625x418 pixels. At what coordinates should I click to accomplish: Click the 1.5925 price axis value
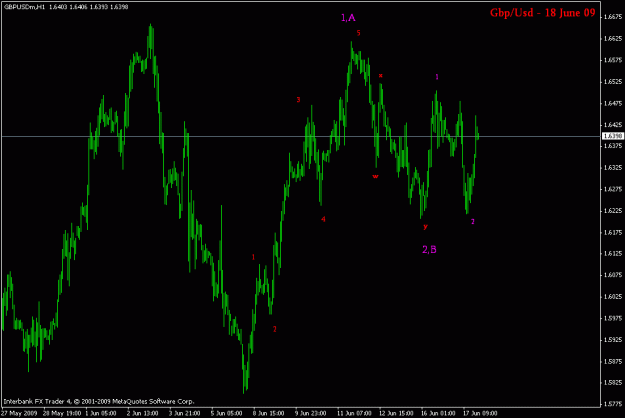[x=613, y=340]
